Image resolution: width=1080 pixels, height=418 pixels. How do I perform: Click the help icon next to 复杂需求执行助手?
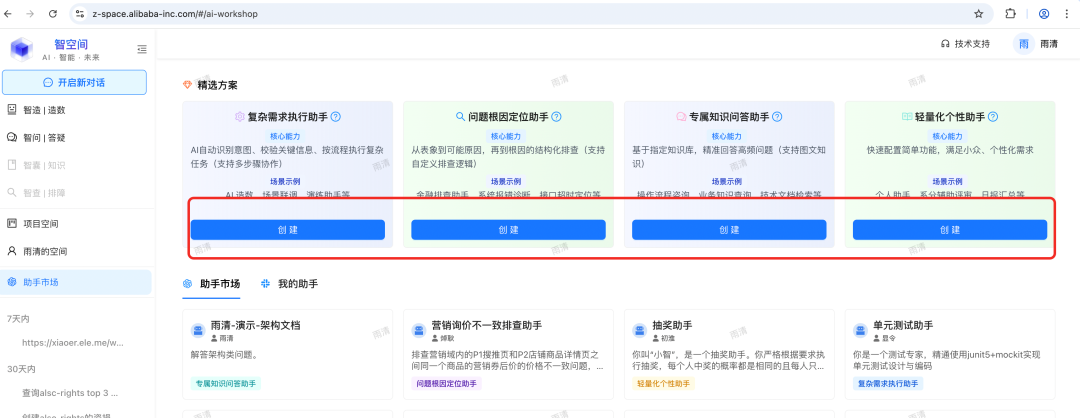(x=336, y=117)
